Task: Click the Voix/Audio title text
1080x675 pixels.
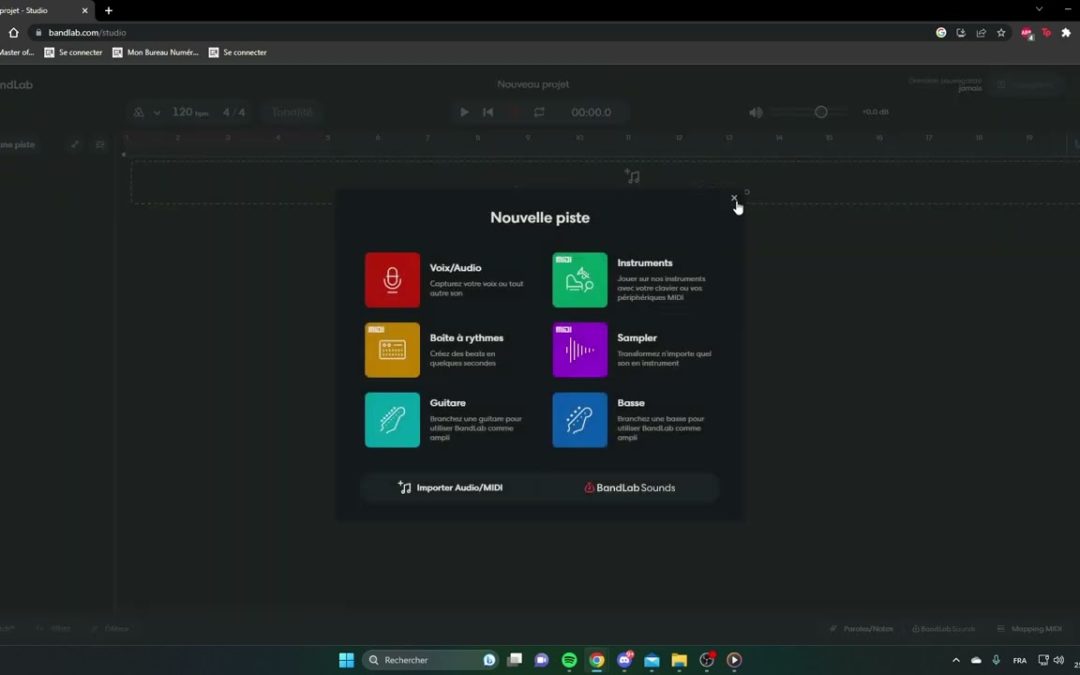Action: (455, 268)
